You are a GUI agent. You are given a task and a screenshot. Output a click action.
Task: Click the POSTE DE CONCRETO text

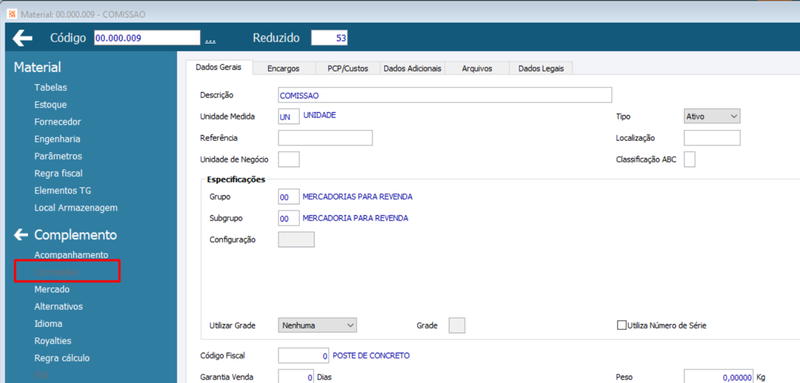371,355
